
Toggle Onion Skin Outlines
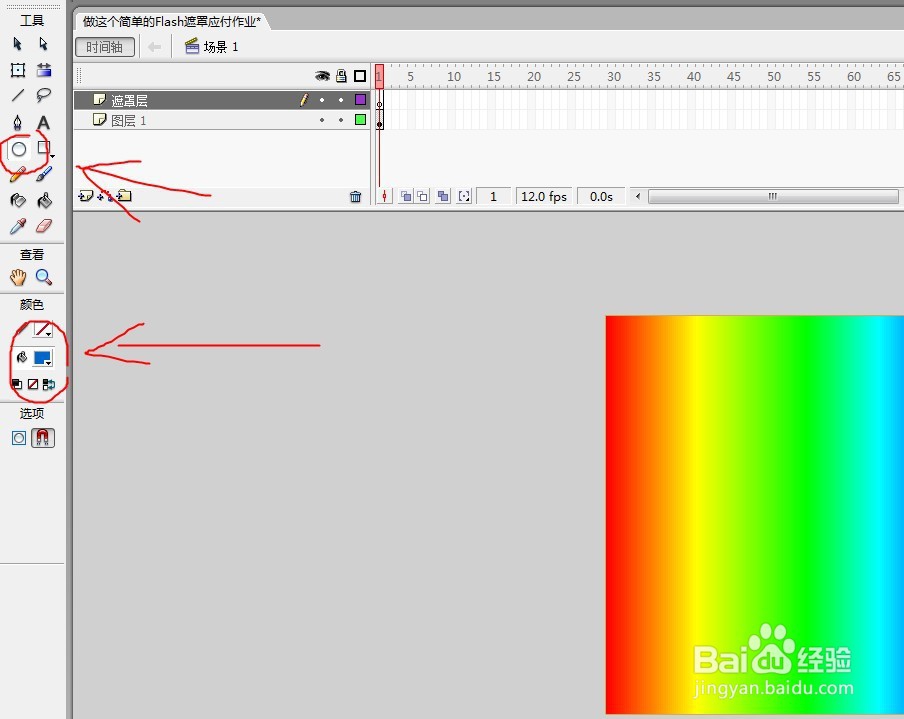pos(423,197)
